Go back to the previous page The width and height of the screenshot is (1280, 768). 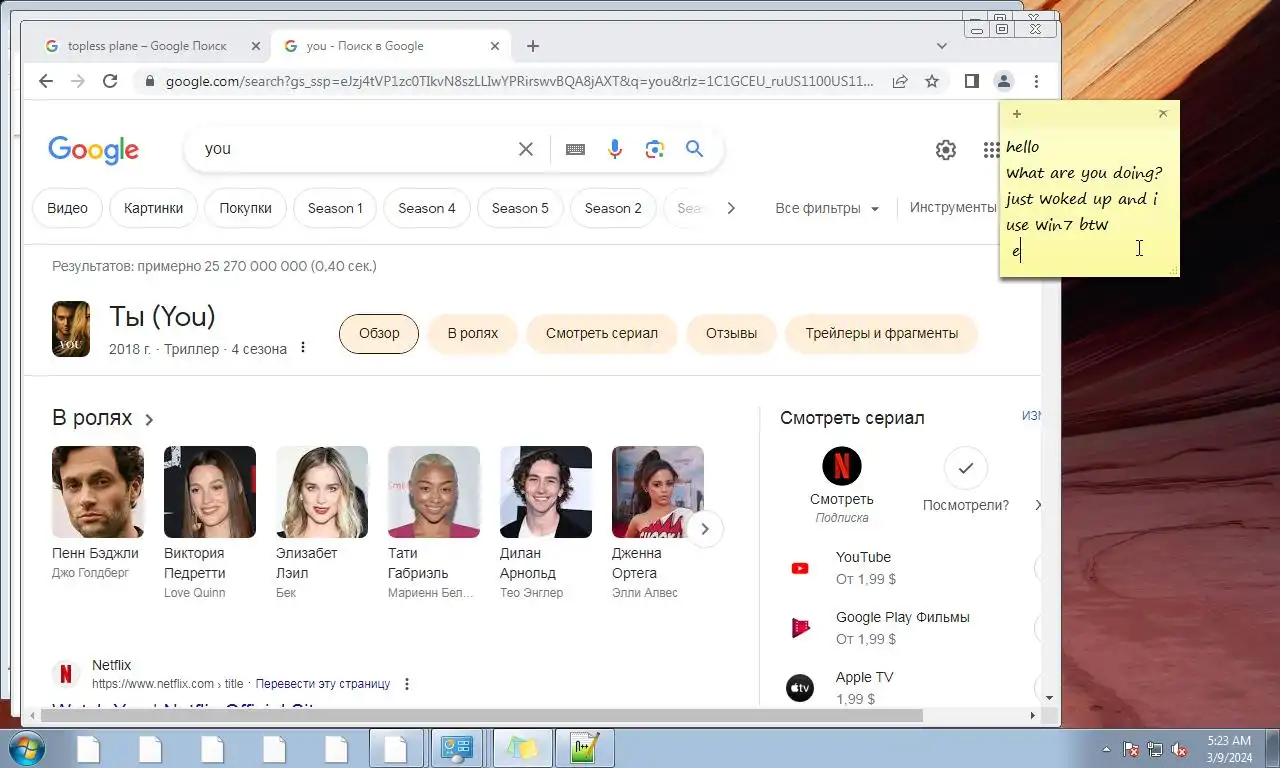click(x=46, y=81)
